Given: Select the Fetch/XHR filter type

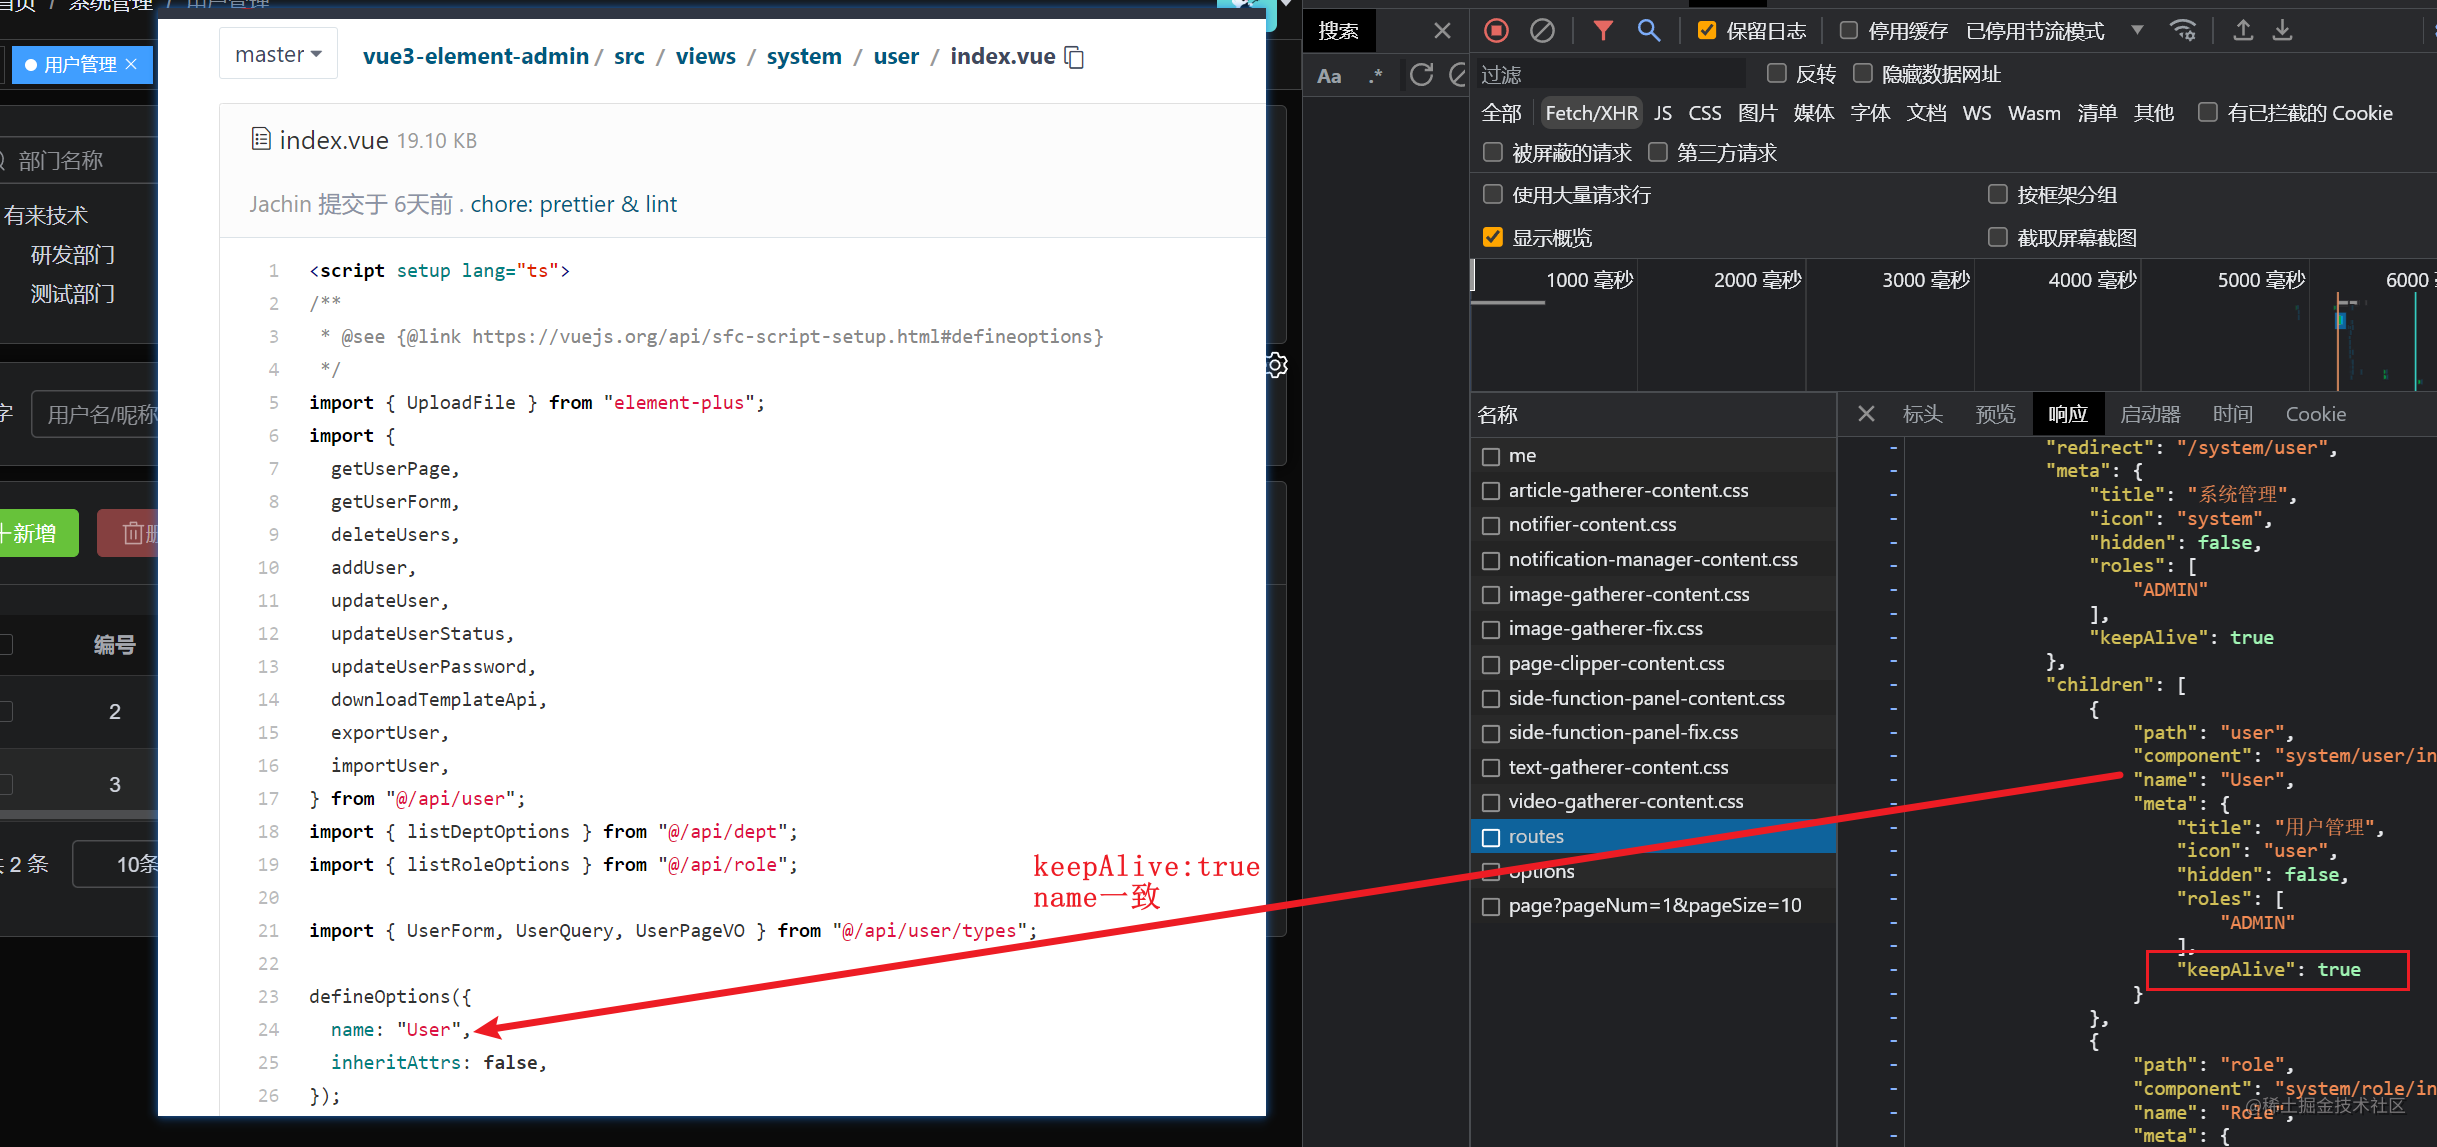Looking at the screenshot, I should click(x=1591, y=113).
